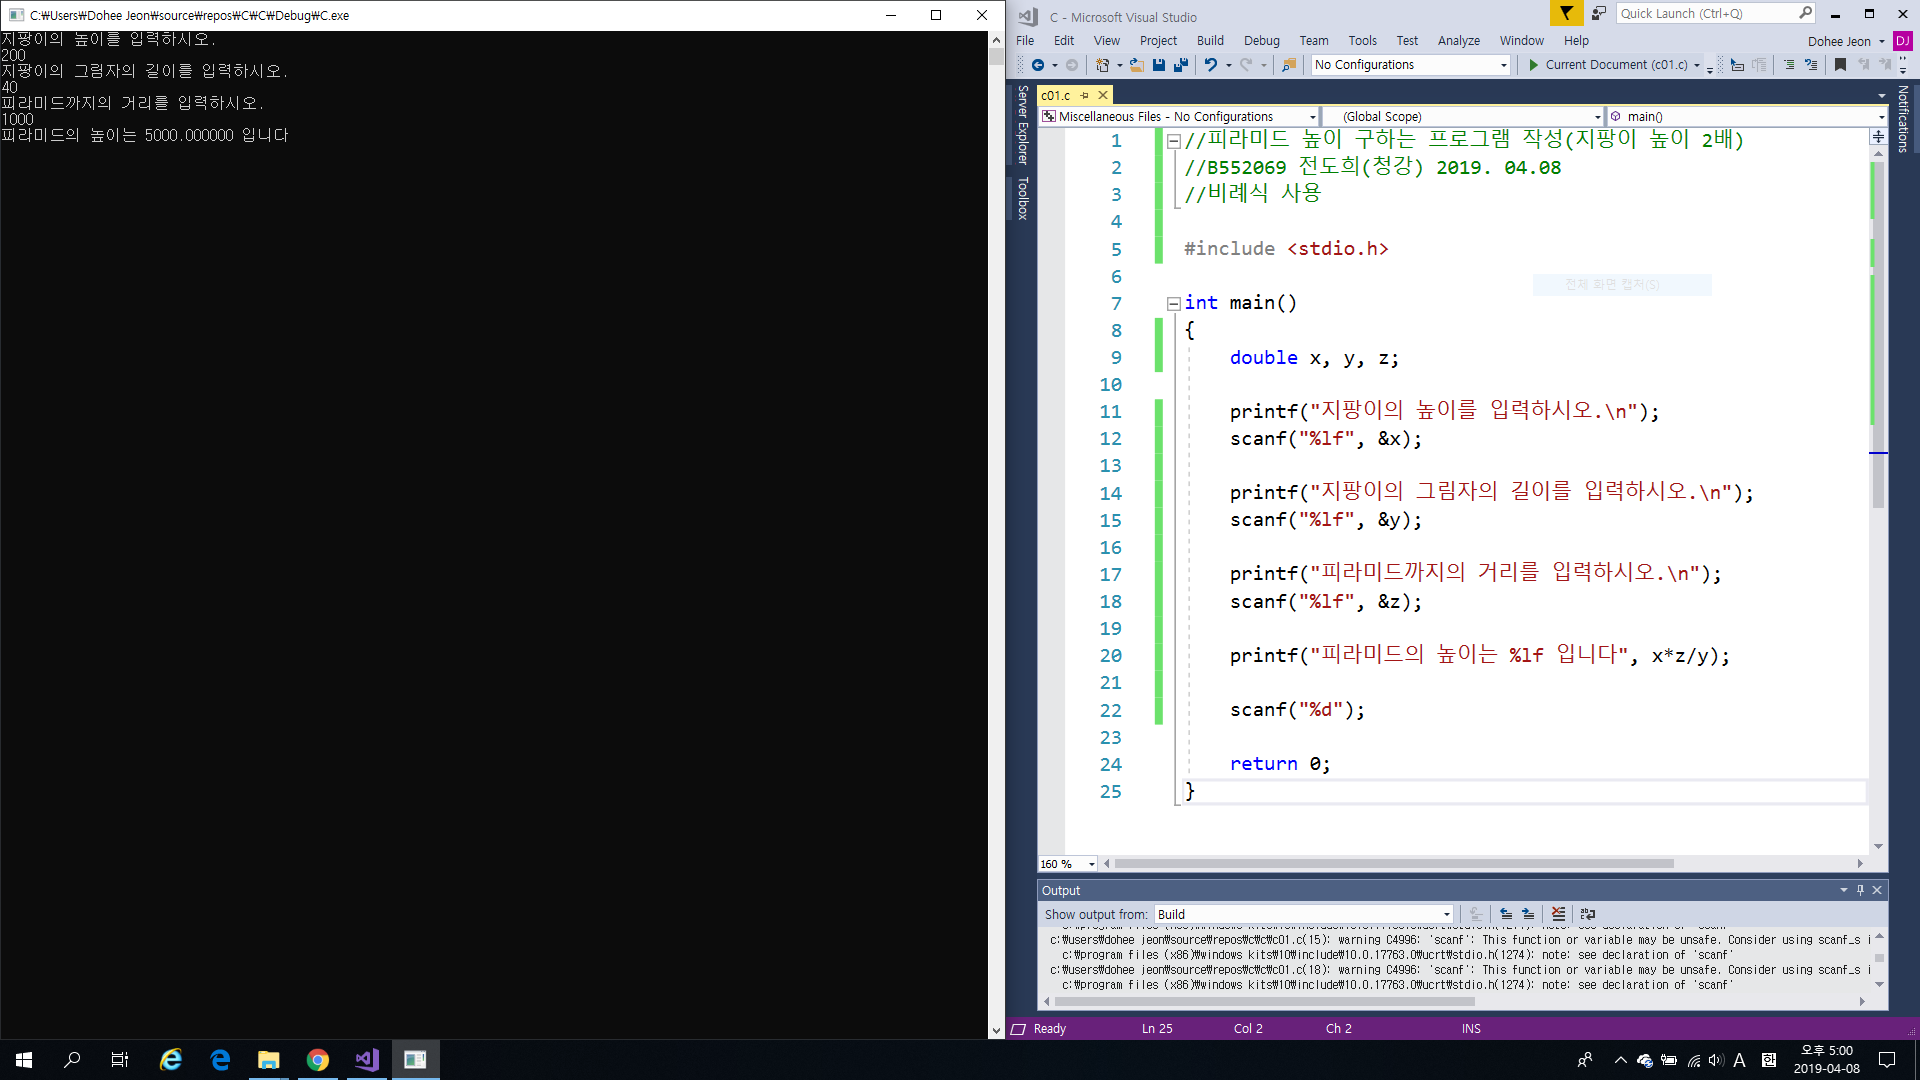
Task: Collapse the main() function block
Action: pos(1173,304)
